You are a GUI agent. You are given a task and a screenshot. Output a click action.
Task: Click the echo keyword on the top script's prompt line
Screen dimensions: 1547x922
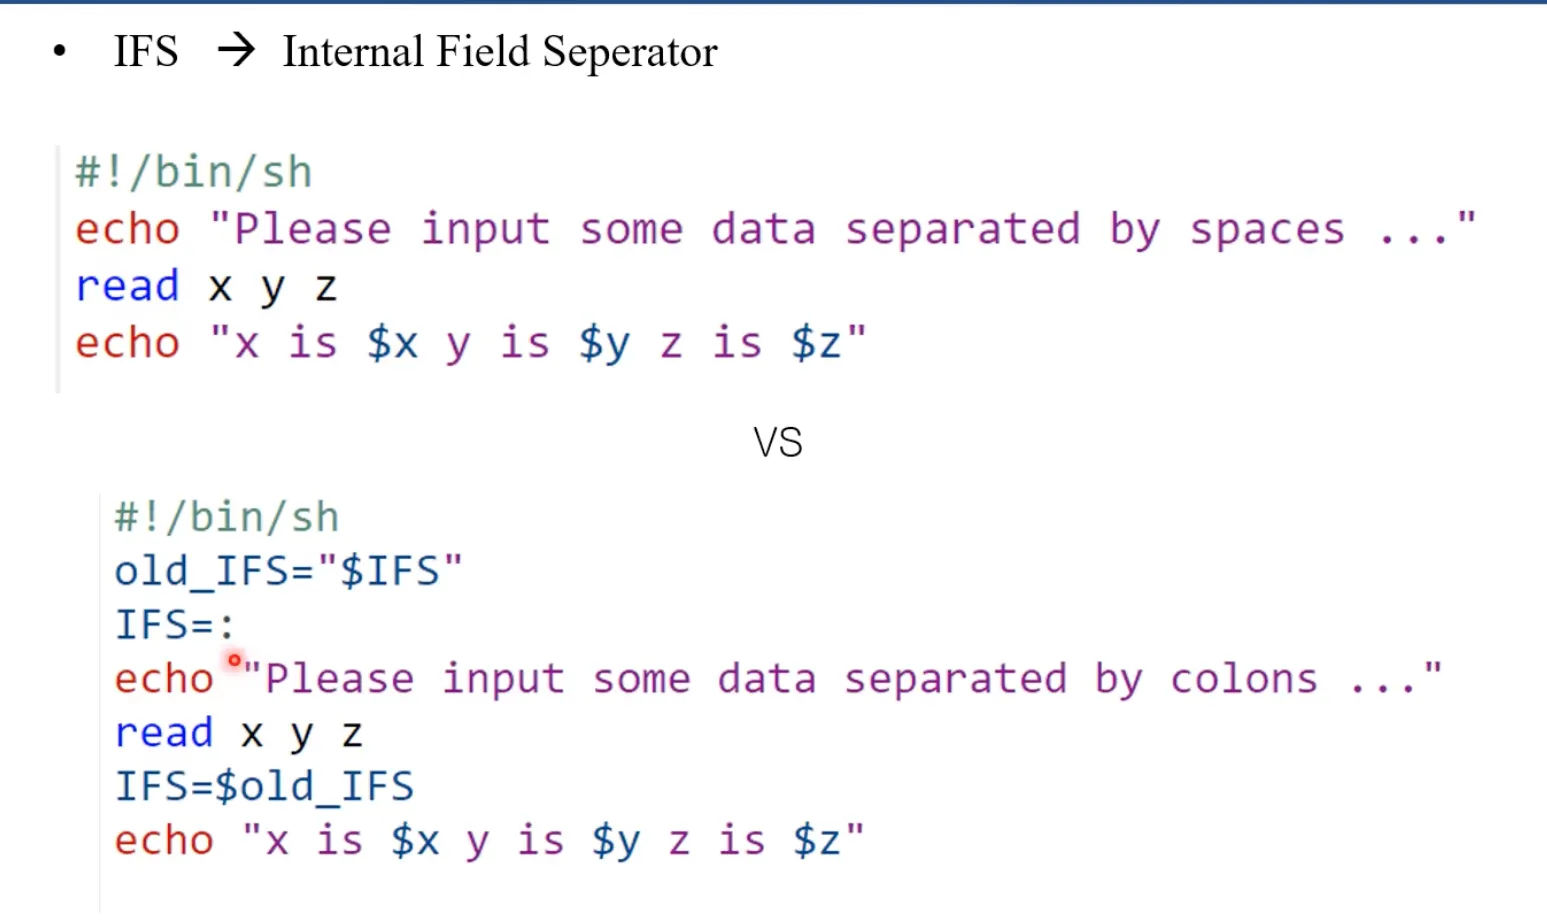pyautogui.click(x=127, y=230)
